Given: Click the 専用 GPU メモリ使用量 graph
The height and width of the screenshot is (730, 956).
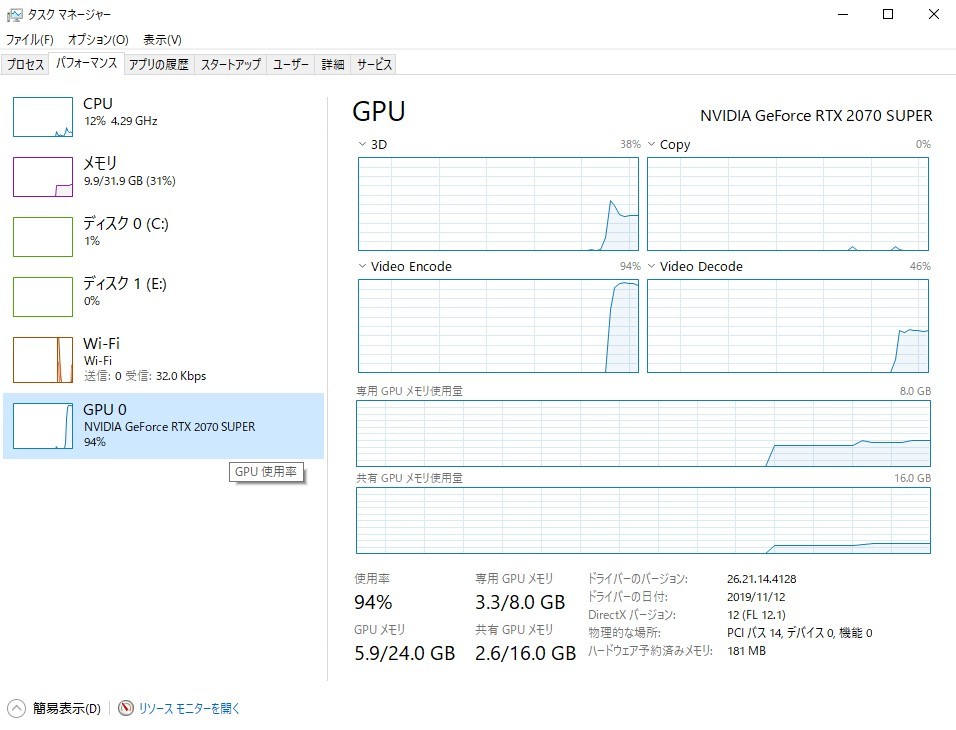Looking at the screenshot, I should [x=643, y=434].
